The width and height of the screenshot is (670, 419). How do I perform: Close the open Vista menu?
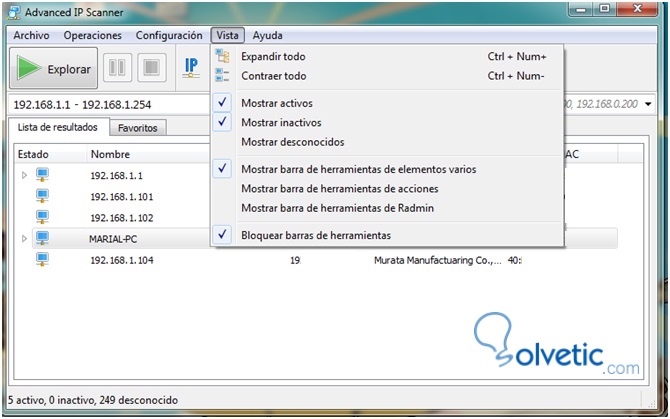(x=227, y=35)
